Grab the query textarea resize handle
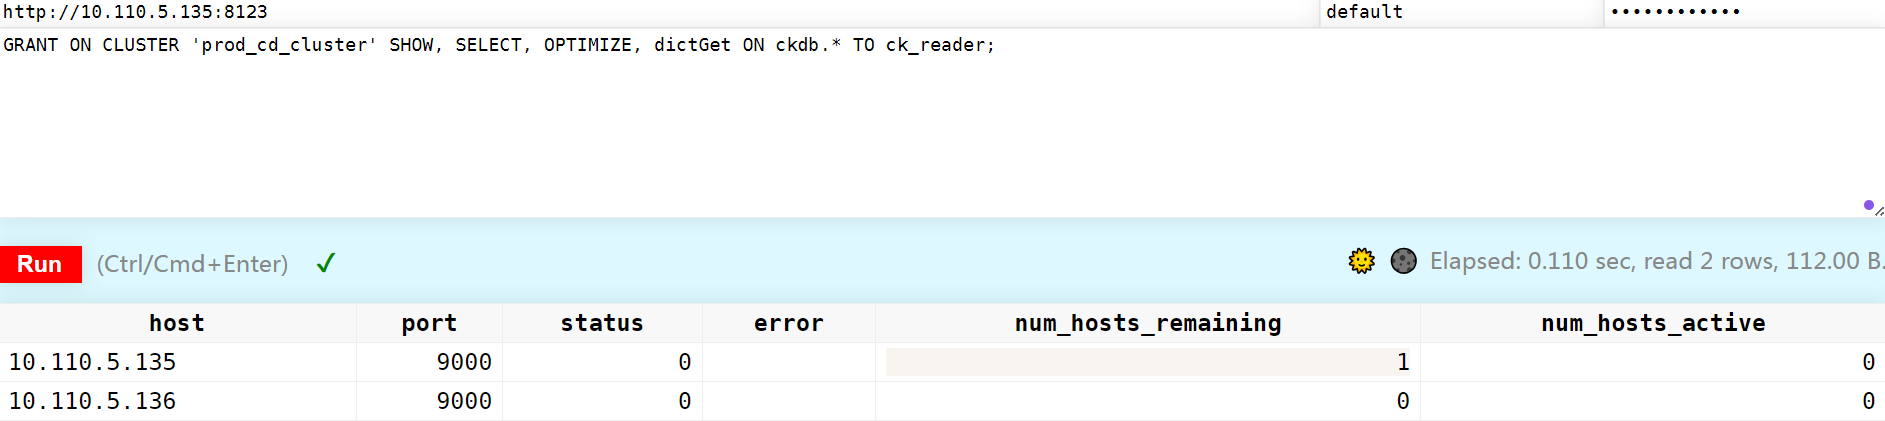The width and height of the screenshot is (1885, 421). (1880, 211)
